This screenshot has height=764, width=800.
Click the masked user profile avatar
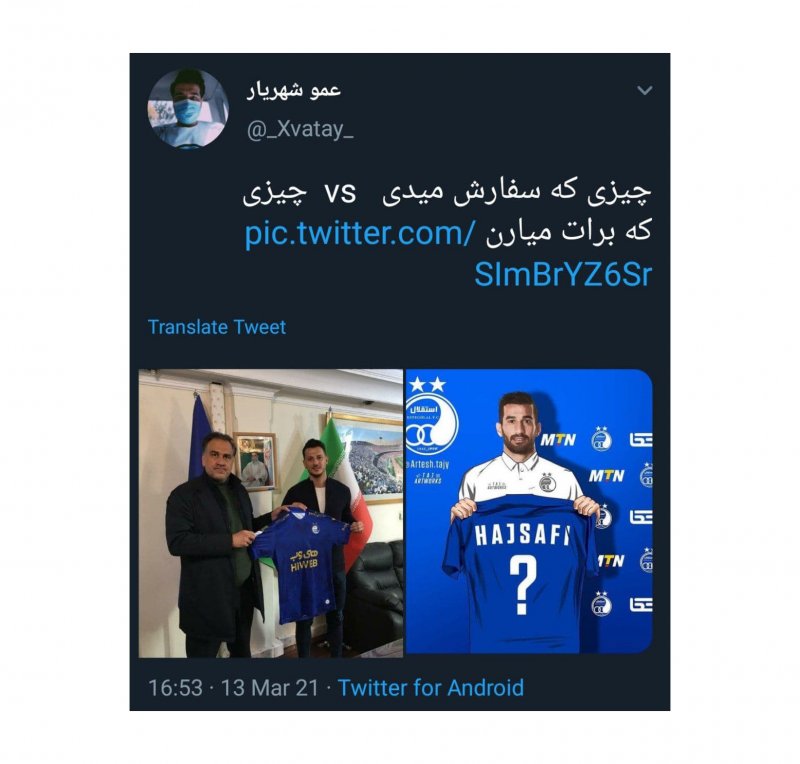tap(188, 109)
